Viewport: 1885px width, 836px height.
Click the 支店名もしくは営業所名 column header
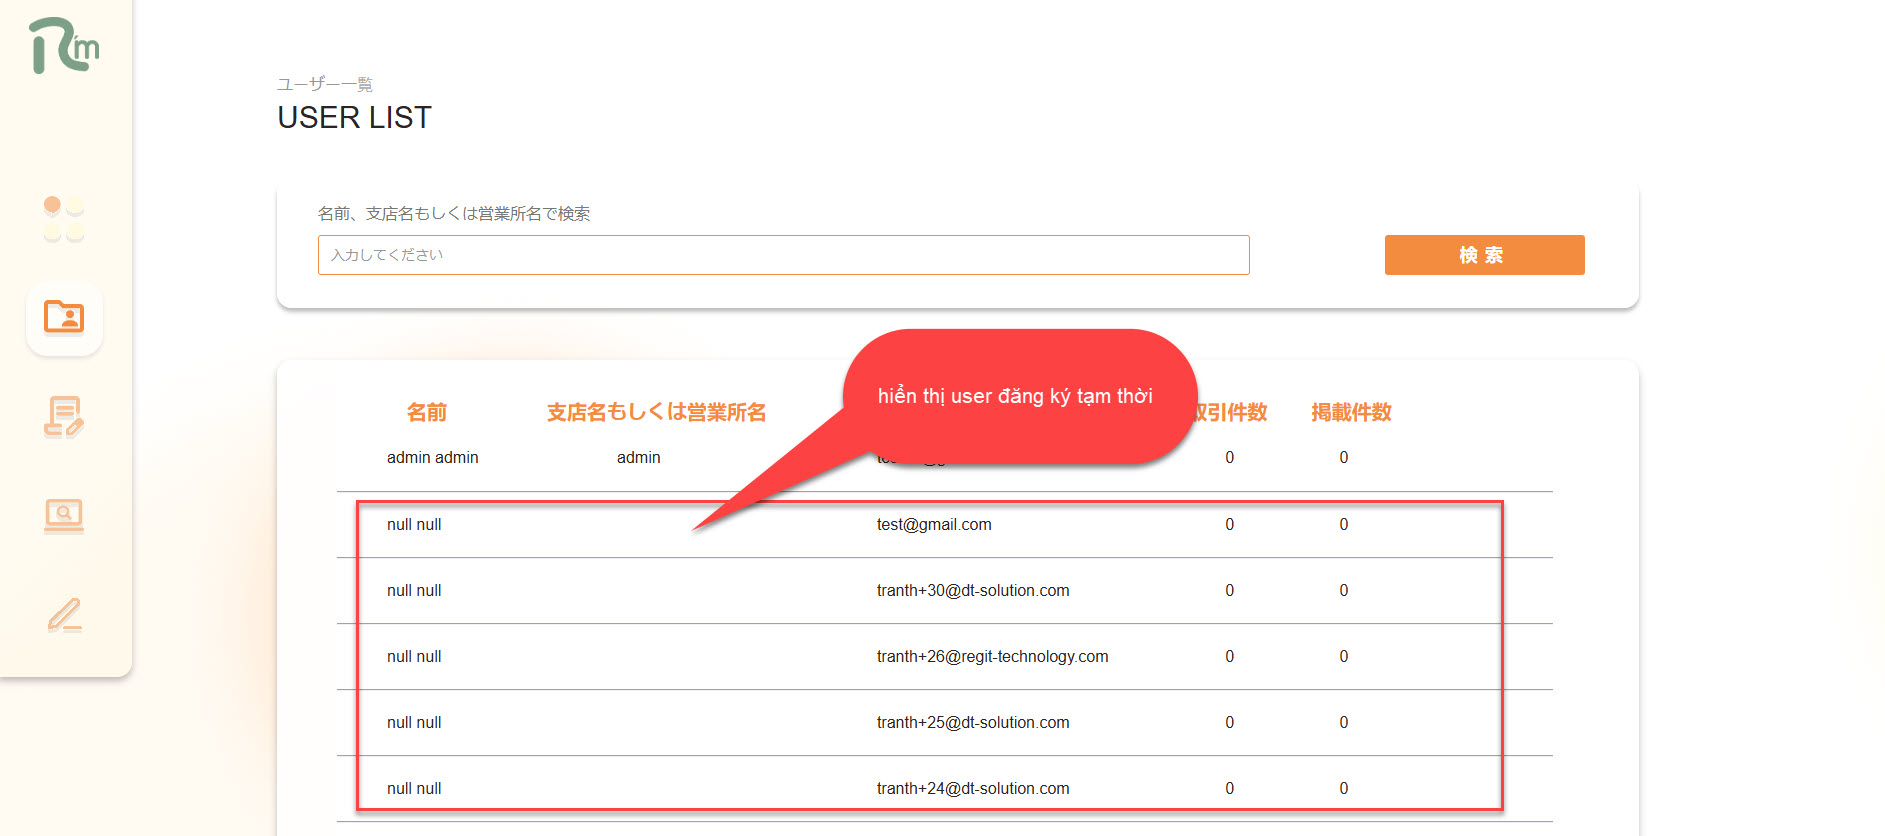point(656,412)
